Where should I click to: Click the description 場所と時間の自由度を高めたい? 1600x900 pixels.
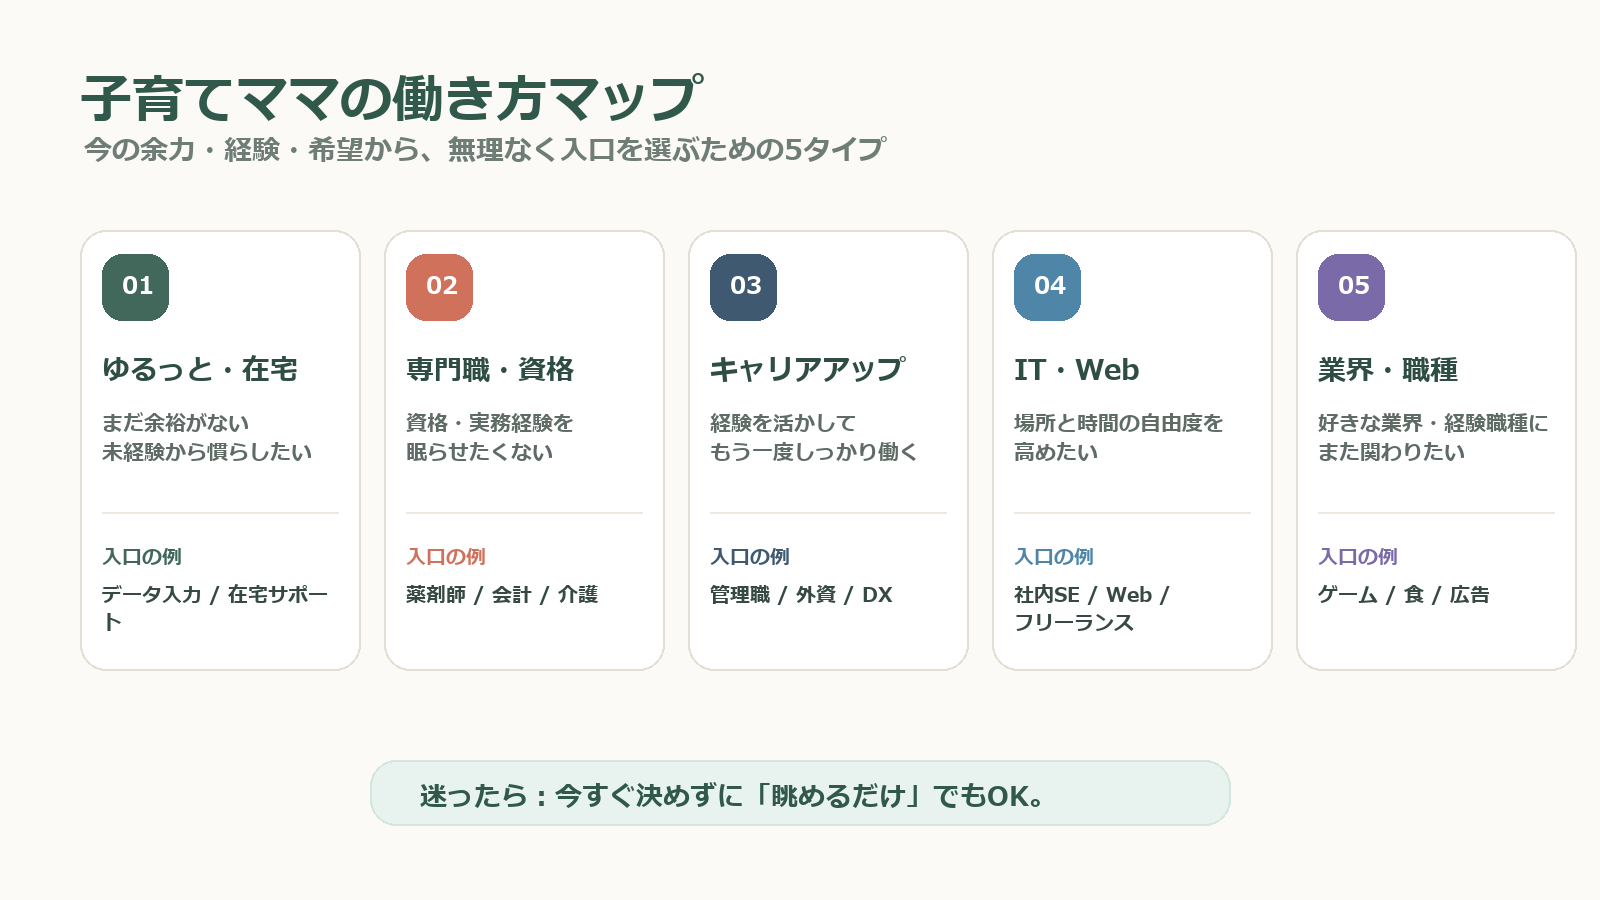(x=1119, y=437)
